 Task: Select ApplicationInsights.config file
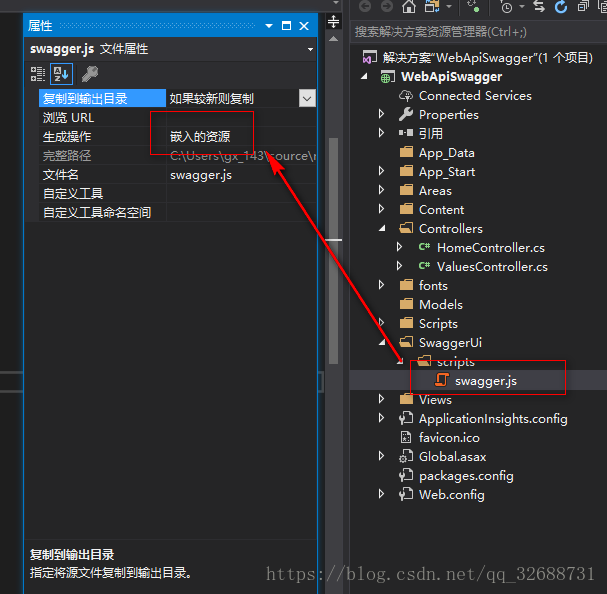(x=493, y=419)
